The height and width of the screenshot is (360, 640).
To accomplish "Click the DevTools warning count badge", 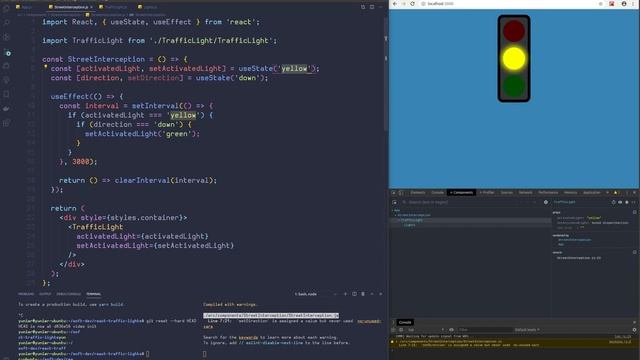I will 616,193.
